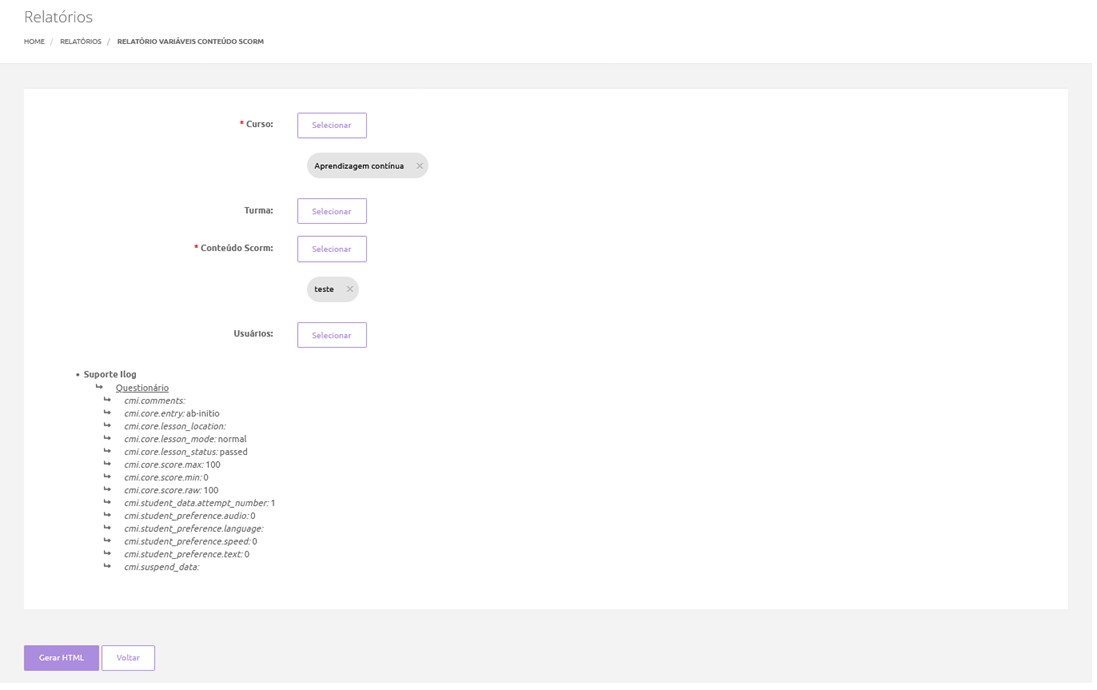Select the cmi.core.score.raw entry
This screenshot has width=1097, height=690.
click(x=170, y=490)
